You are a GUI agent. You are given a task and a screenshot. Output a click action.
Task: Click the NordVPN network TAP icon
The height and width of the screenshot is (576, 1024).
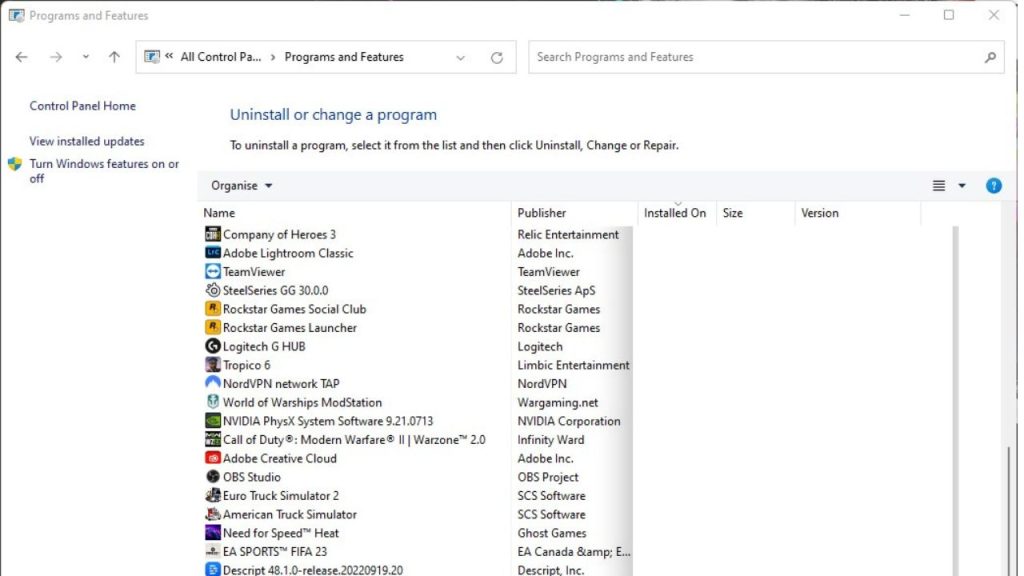pos(212,383)
